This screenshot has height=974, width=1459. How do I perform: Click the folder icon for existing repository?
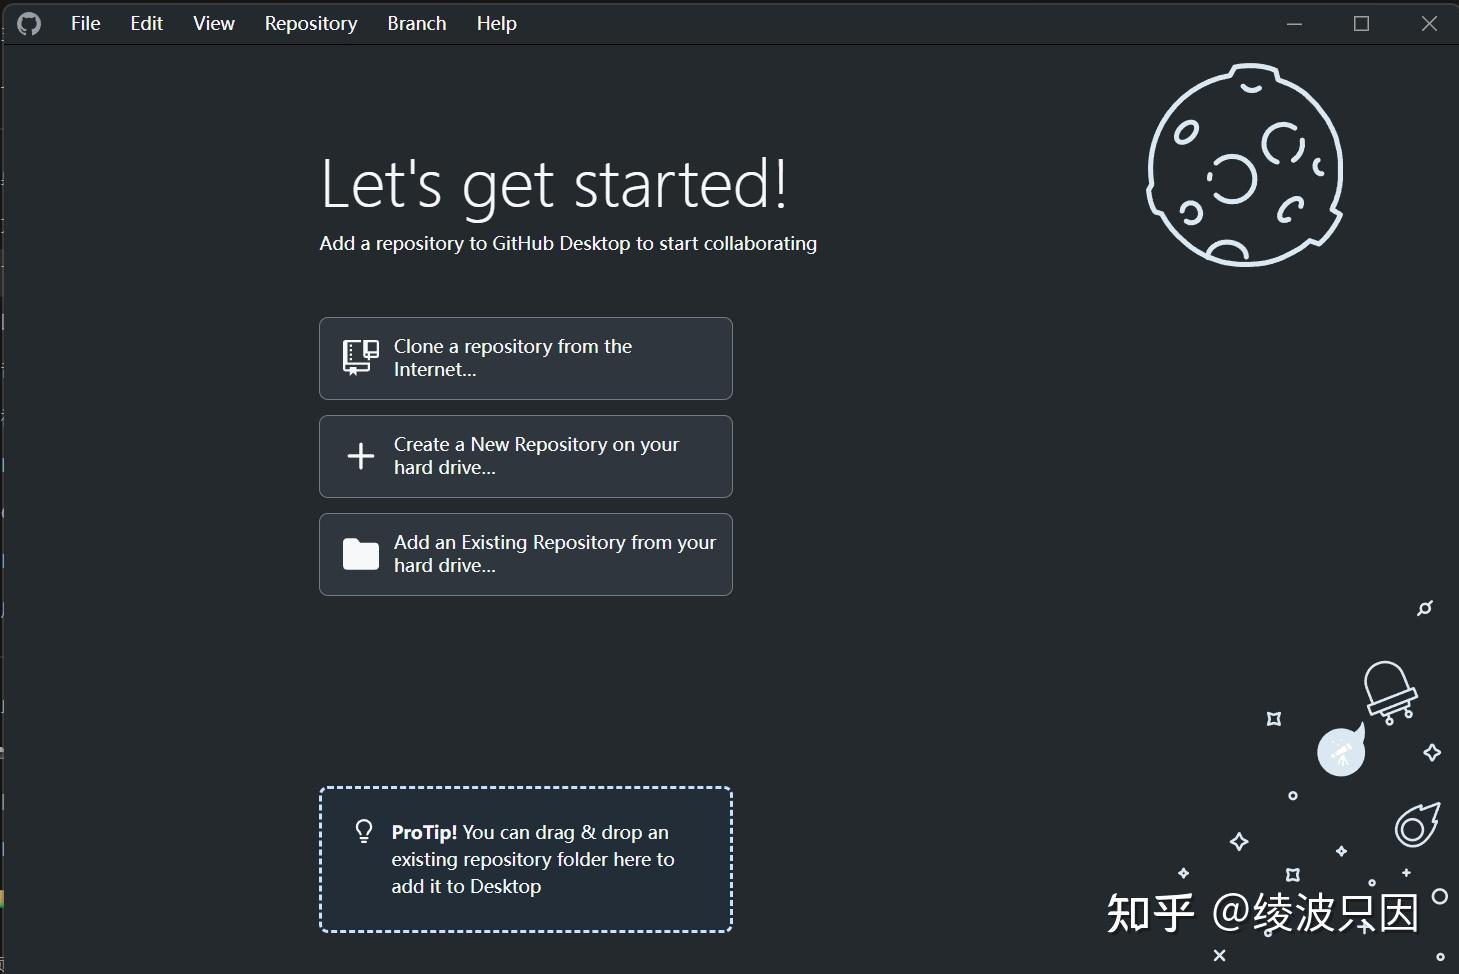[360, 554]
